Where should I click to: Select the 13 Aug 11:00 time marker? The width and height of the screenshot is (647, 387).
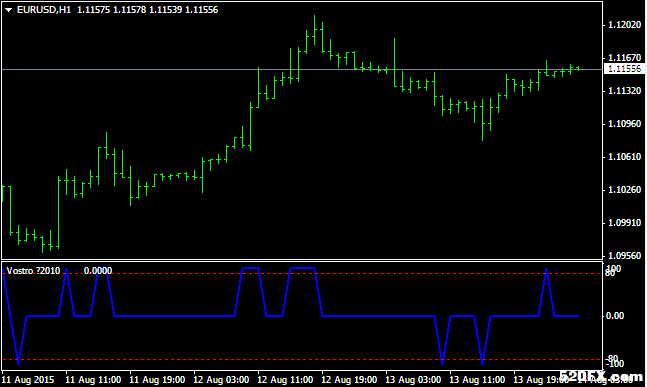pos(477,380)
